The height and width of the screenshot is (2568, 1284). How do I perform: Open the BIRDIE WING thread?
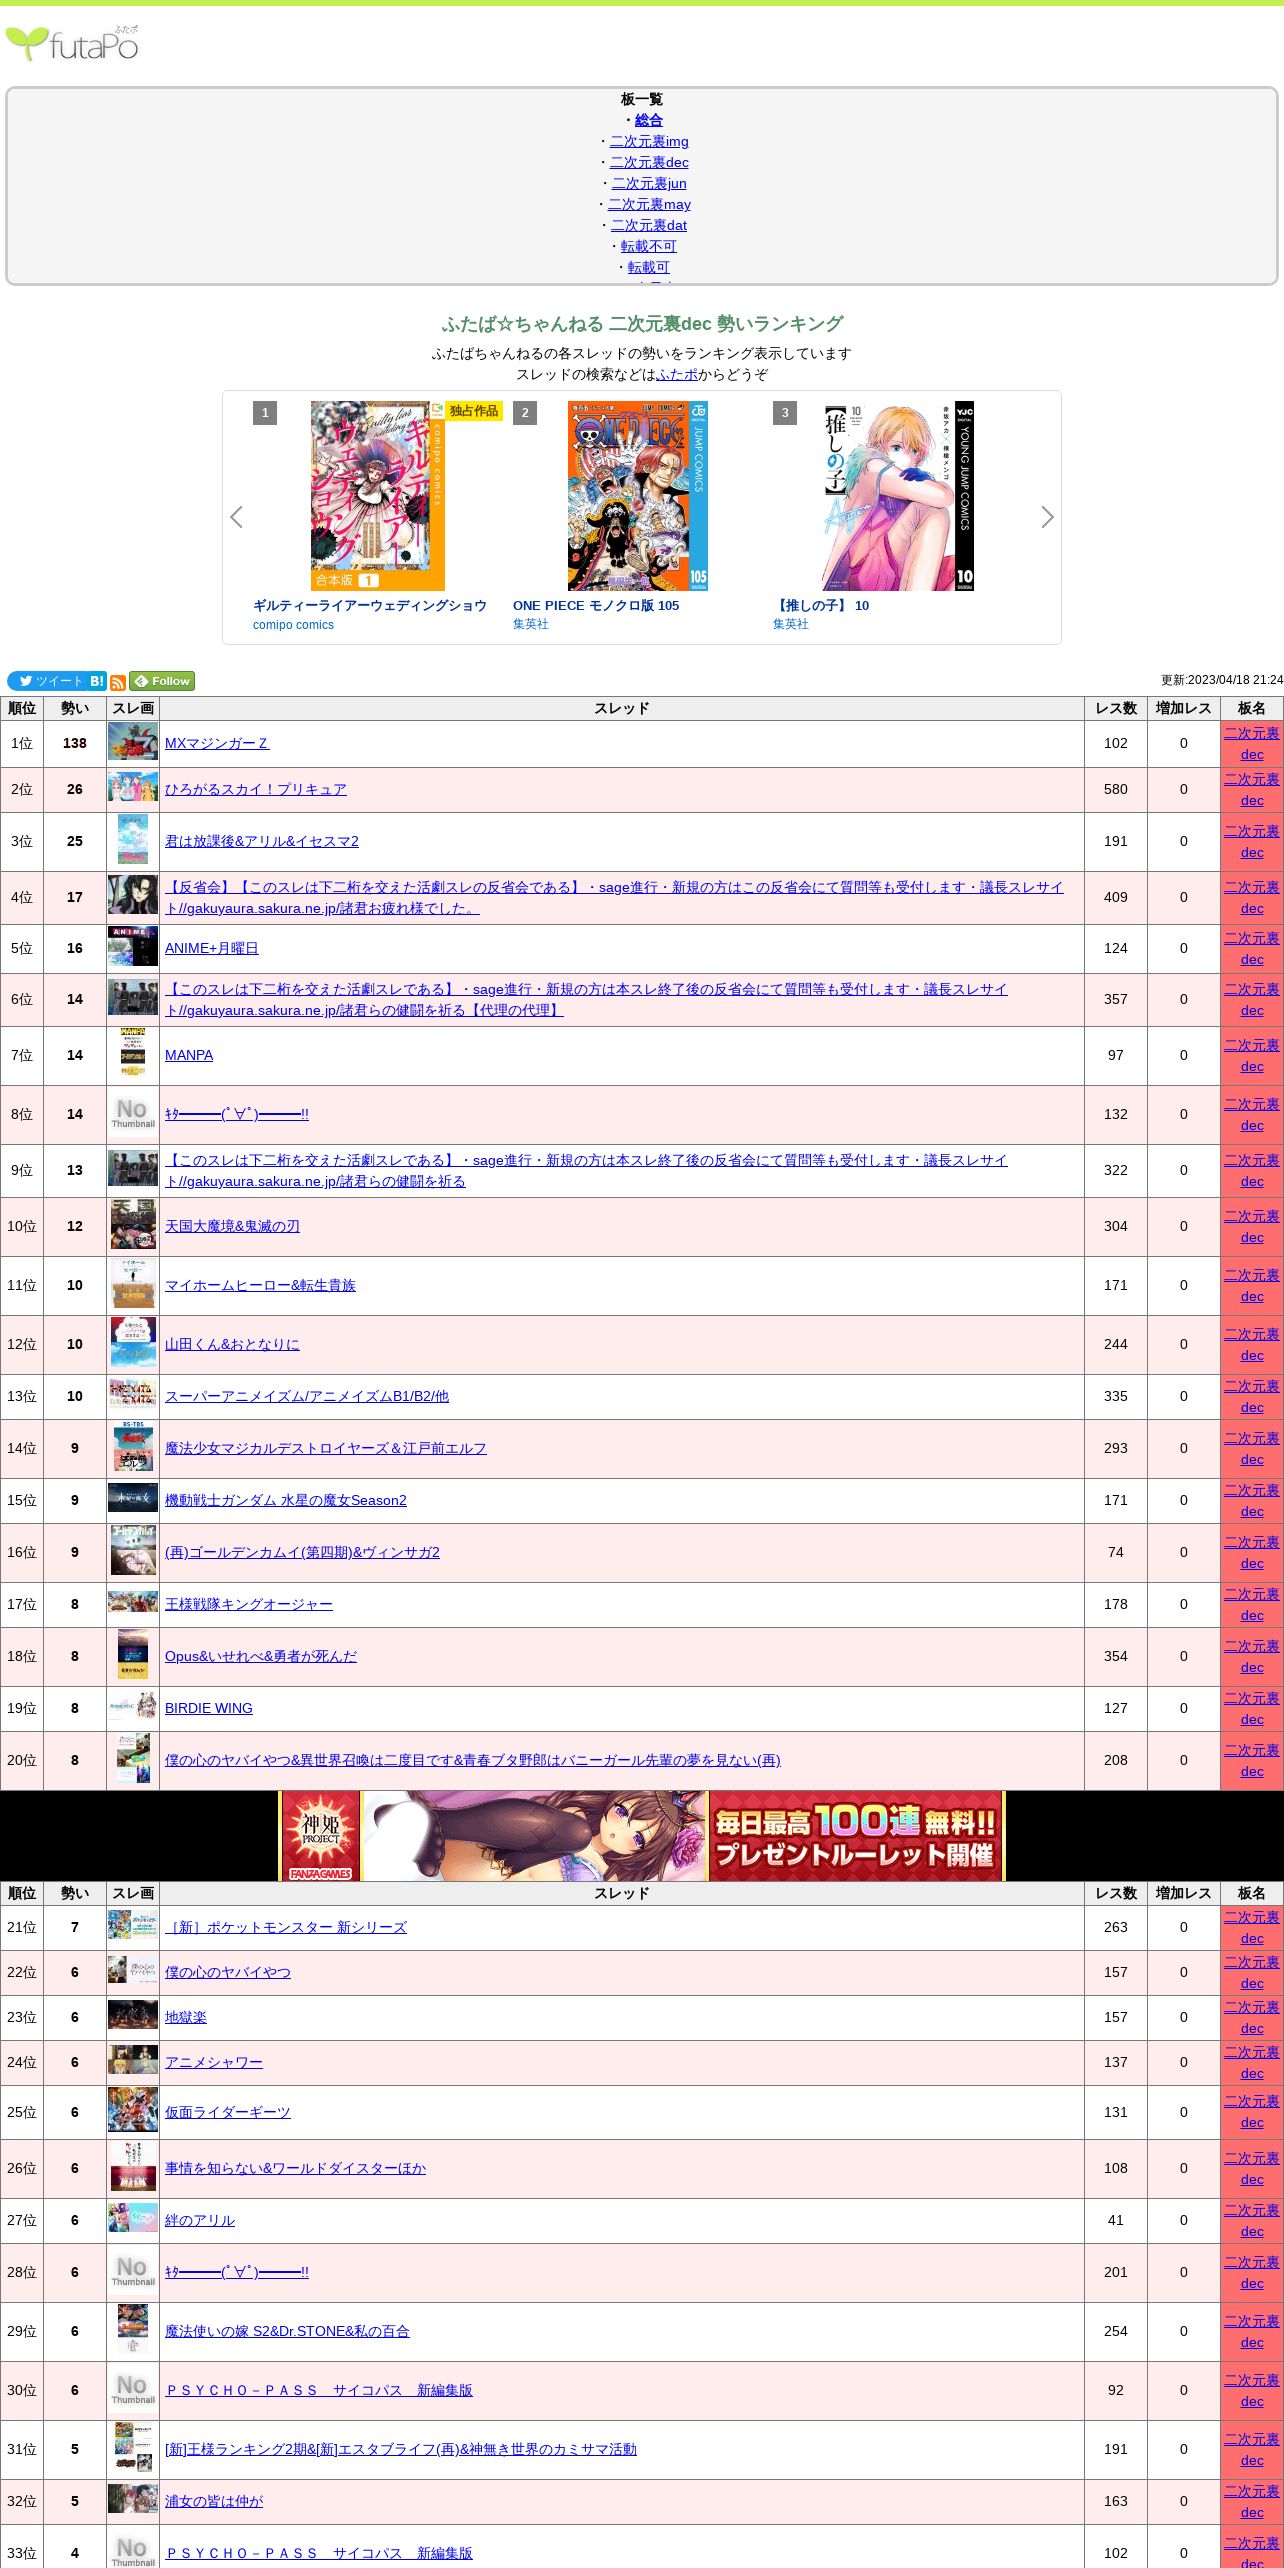click(x=209, y=1708)
